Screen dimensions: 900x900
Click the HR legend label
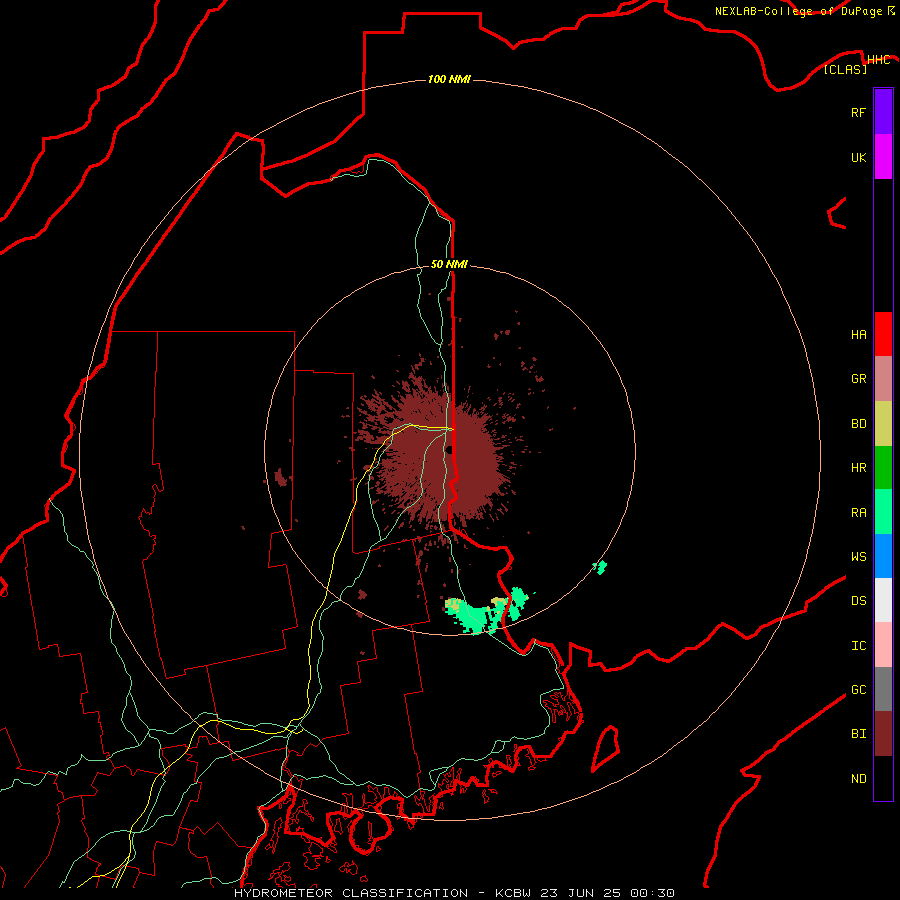(x=858, y=468)
